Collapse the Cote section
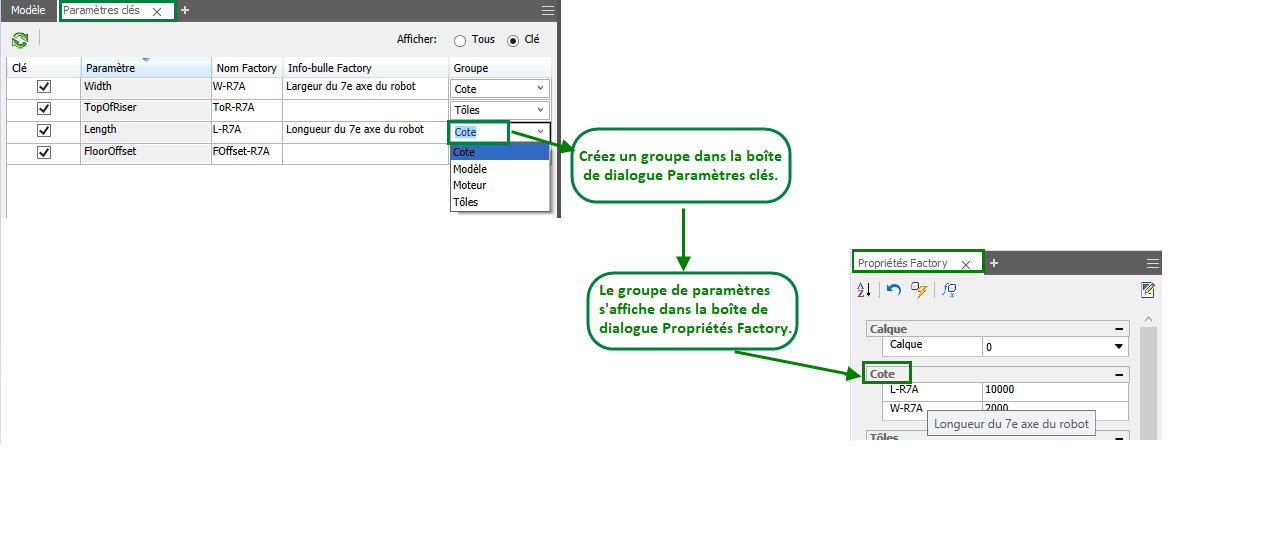Image resolution: width=1263 pixels, height=544 pixels. [x=1119, y=374]
